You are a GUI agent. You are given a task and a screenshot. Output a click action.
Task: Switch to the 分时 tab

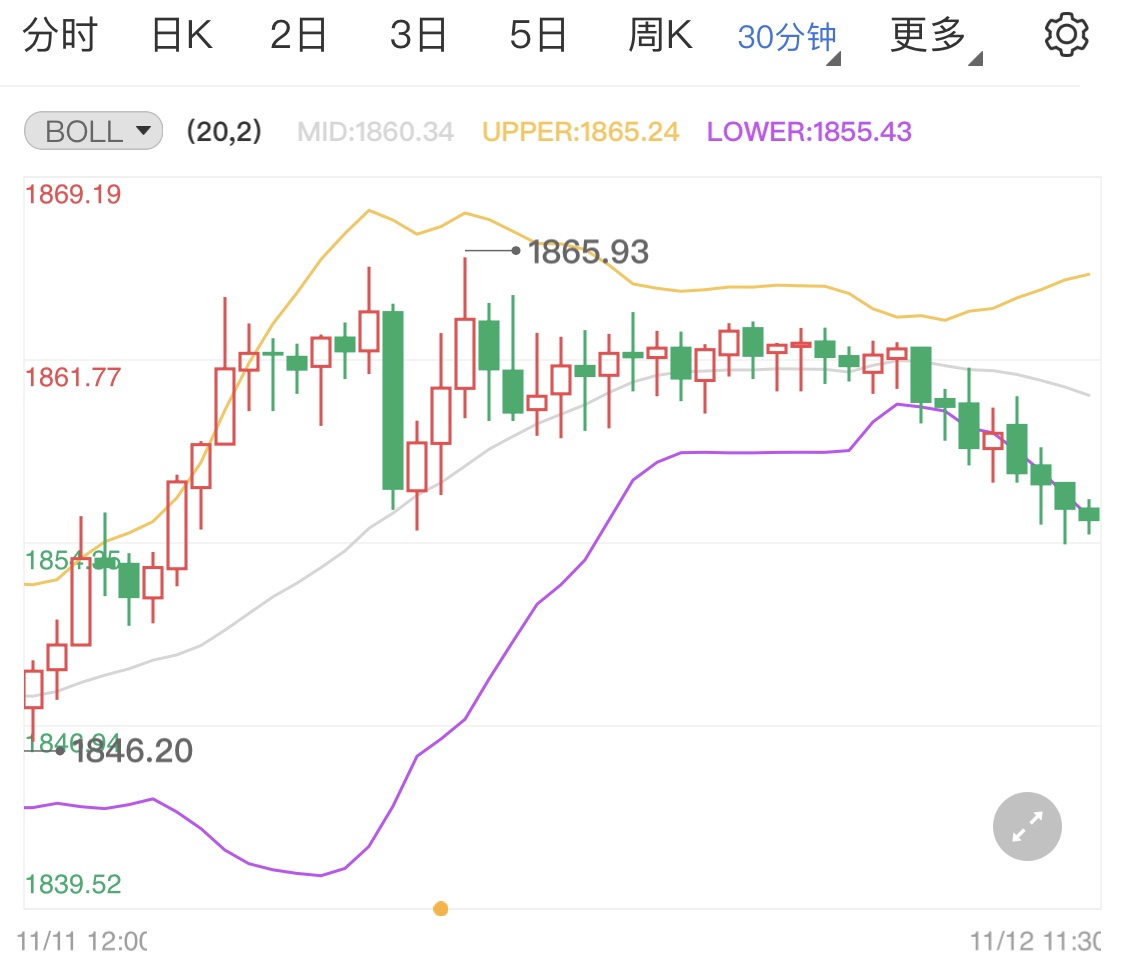point(60,34)
